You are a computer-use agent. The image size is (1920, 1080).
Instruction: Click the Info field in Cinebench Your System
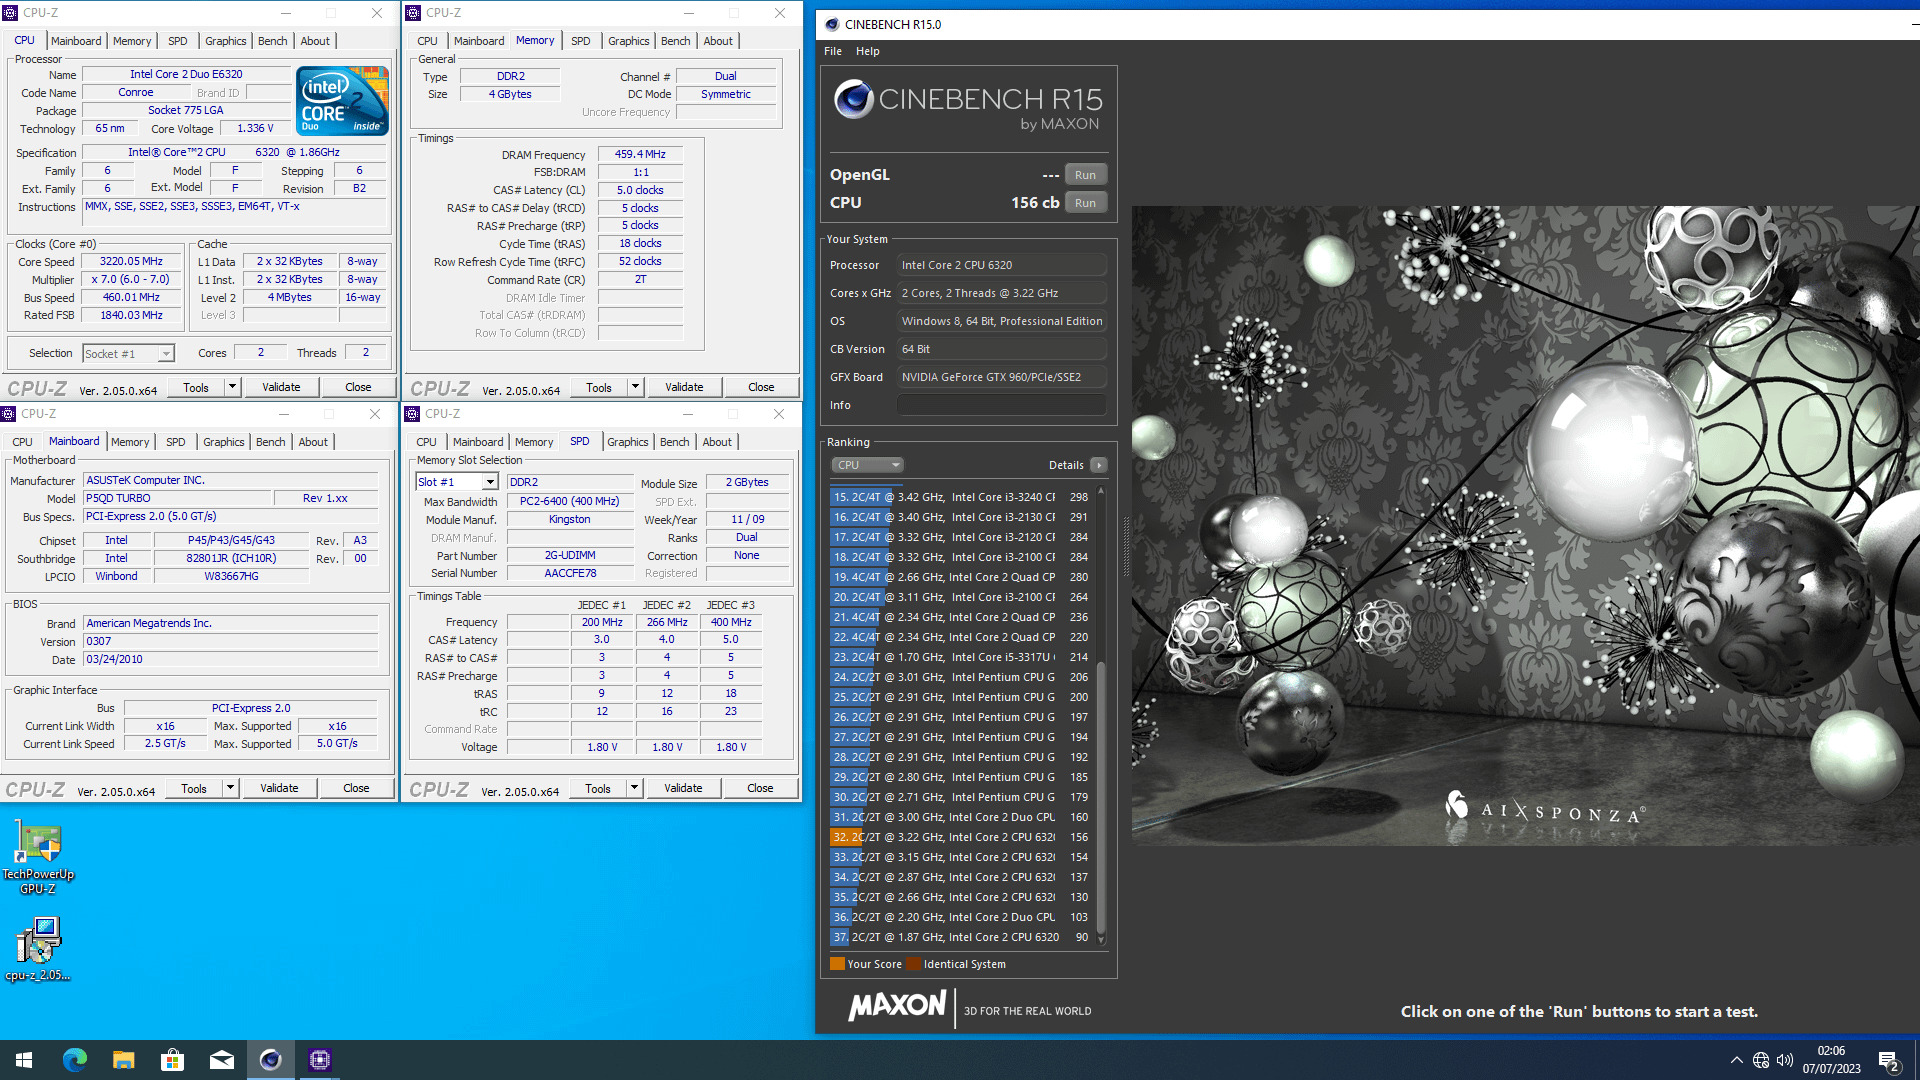1002,405
